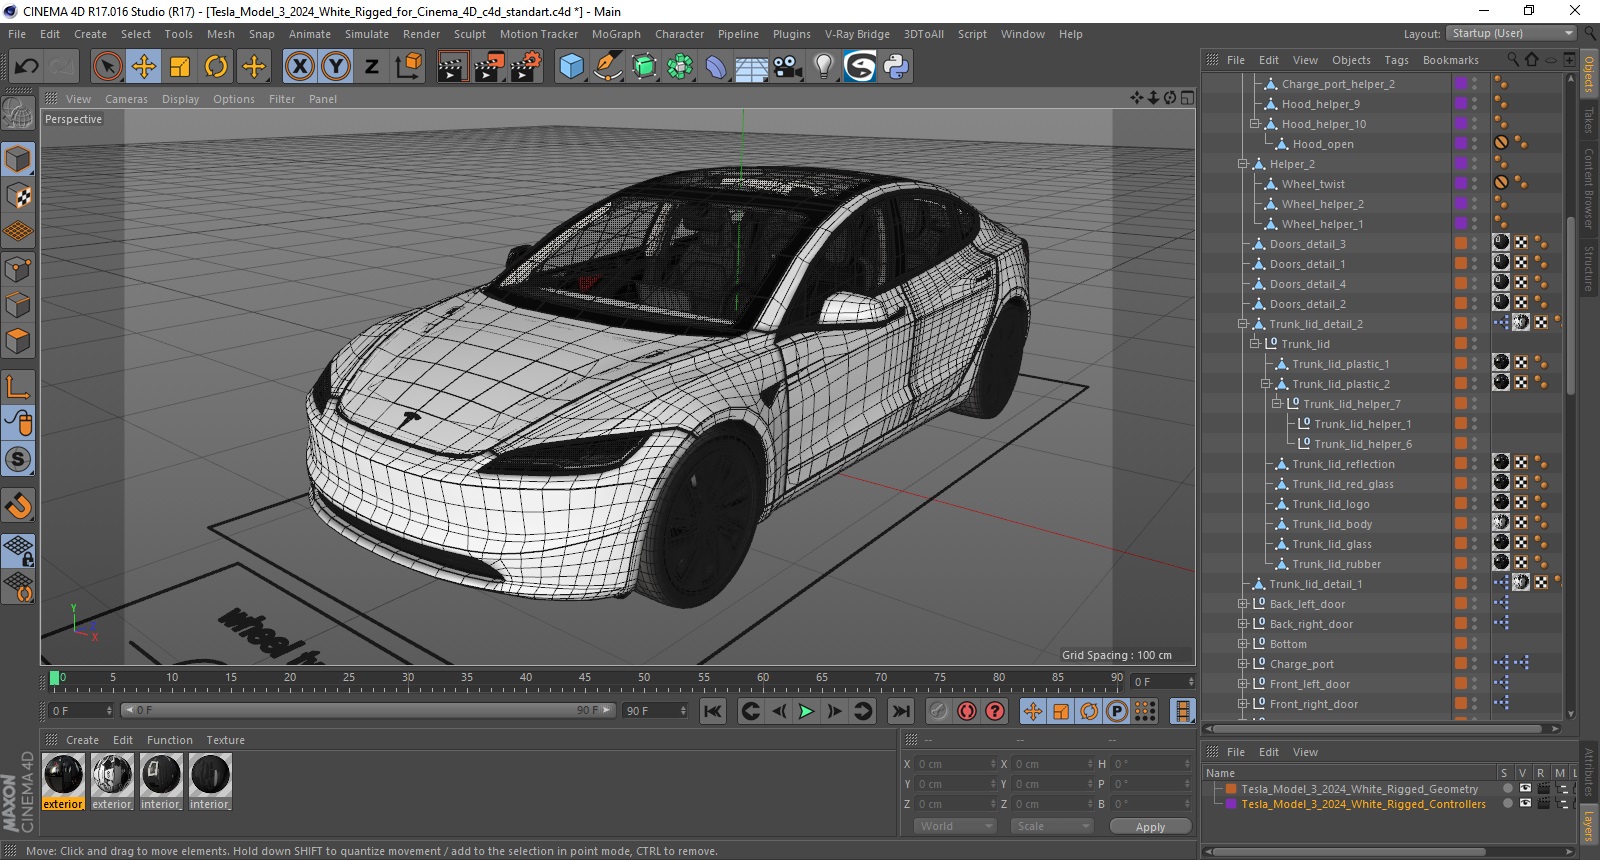Open the MoGraph menu
1600x860 pixels.
tap(616, 34)
